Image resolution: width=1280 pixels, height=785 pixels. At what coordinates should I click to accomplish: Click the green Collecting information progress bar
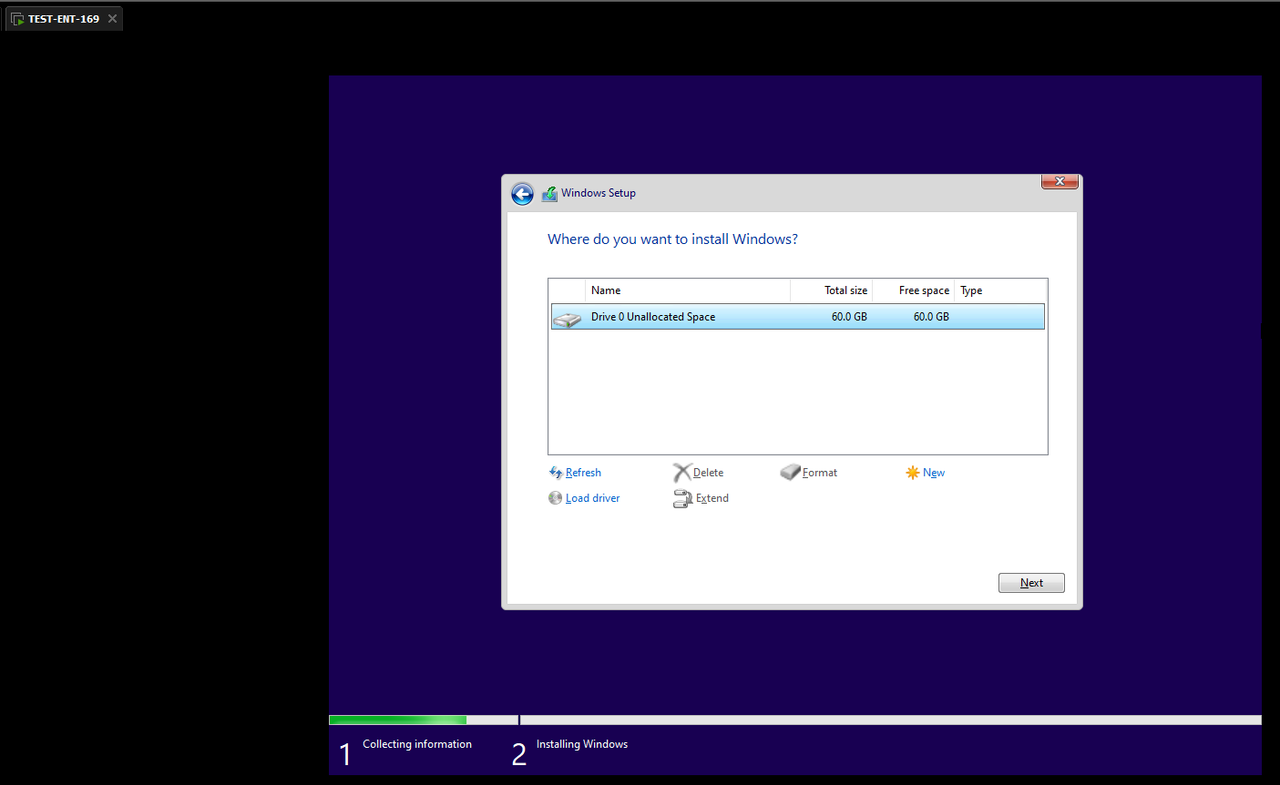pos(398,720)
